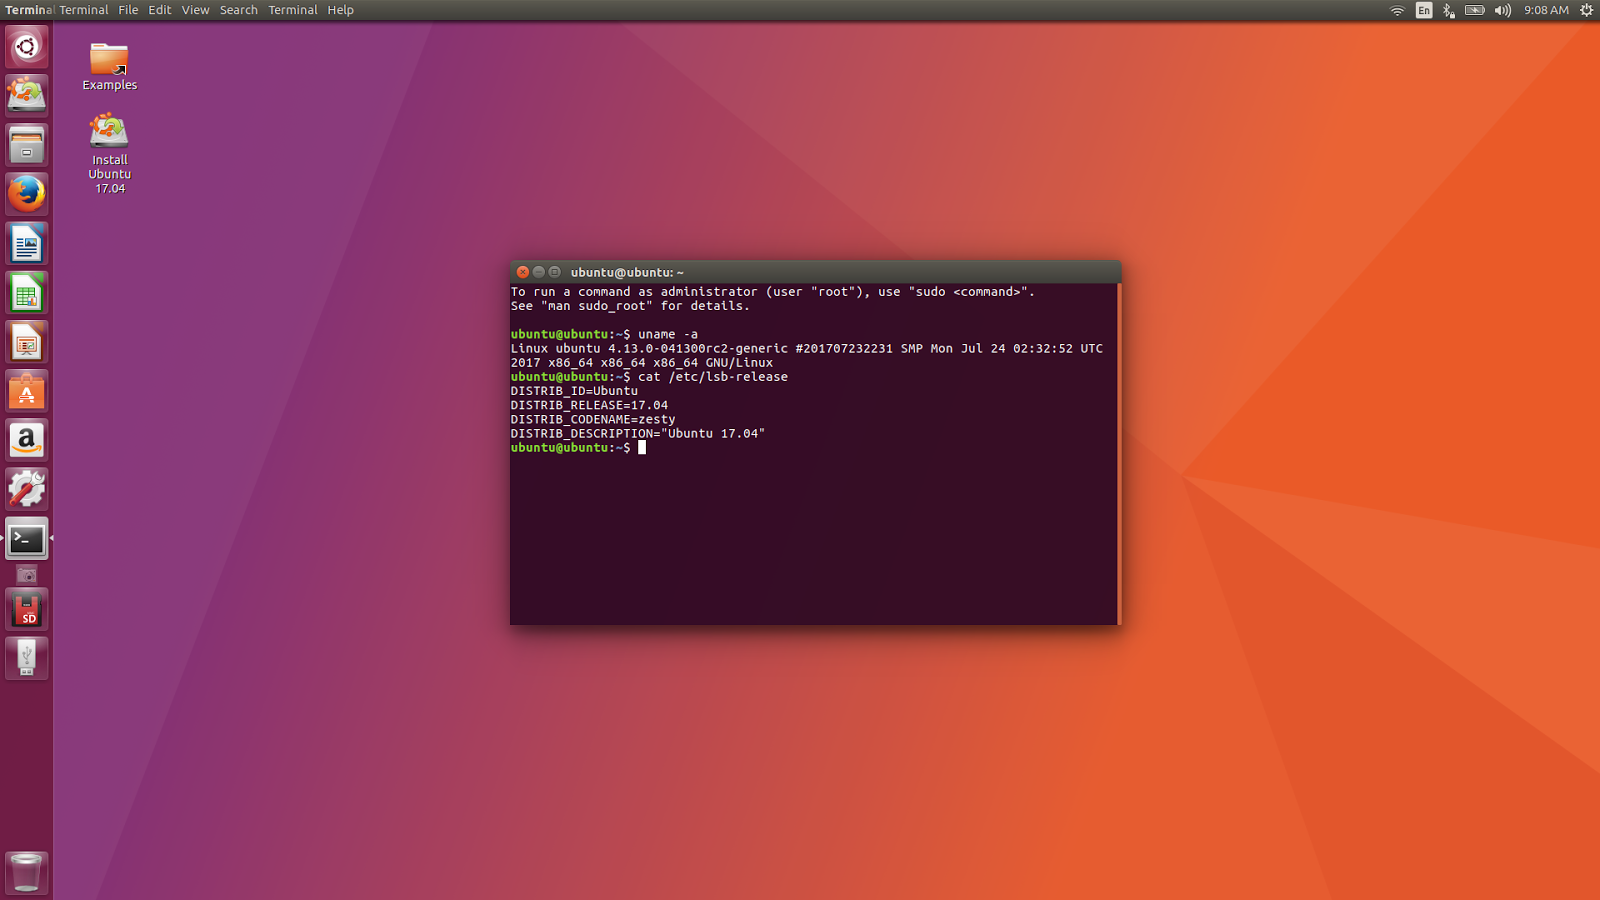Image resolution: width=1600 pixels, height=900 pixels.
Task: Open the Help menu in Terminal
Action: click(340, 10)
